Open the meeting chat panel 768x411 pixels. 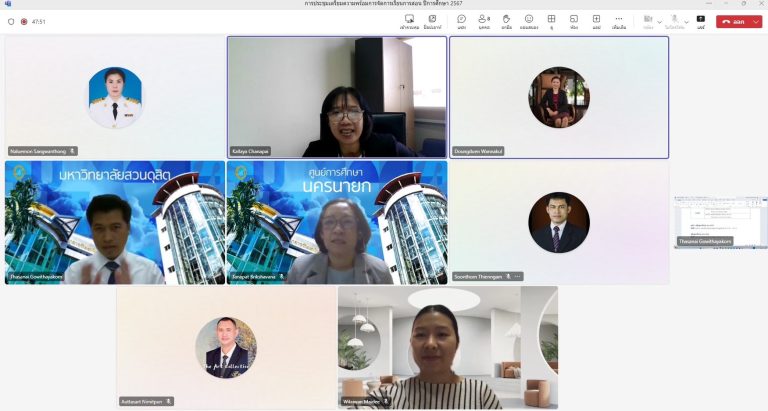461,20
